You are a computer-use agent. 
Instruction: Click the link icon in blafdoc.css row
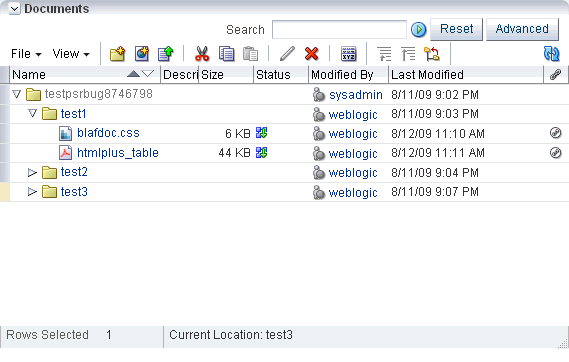click(x=556, y=133)
